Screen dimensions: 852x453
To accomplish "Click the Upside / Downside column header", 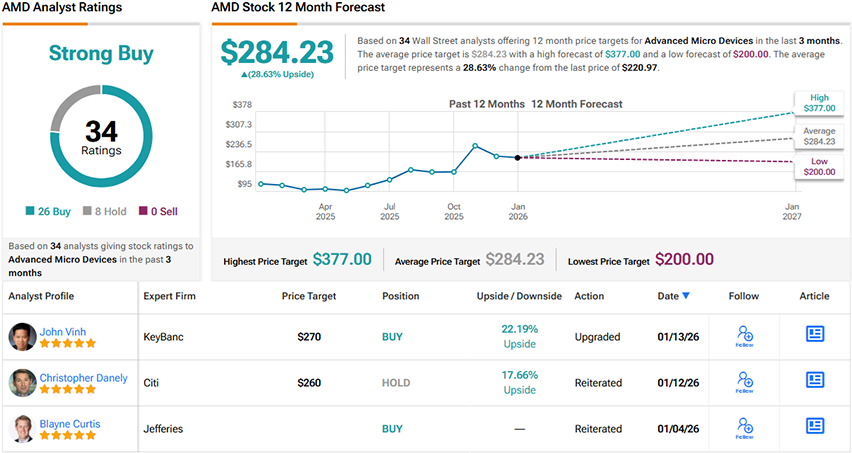I will 519,296.
